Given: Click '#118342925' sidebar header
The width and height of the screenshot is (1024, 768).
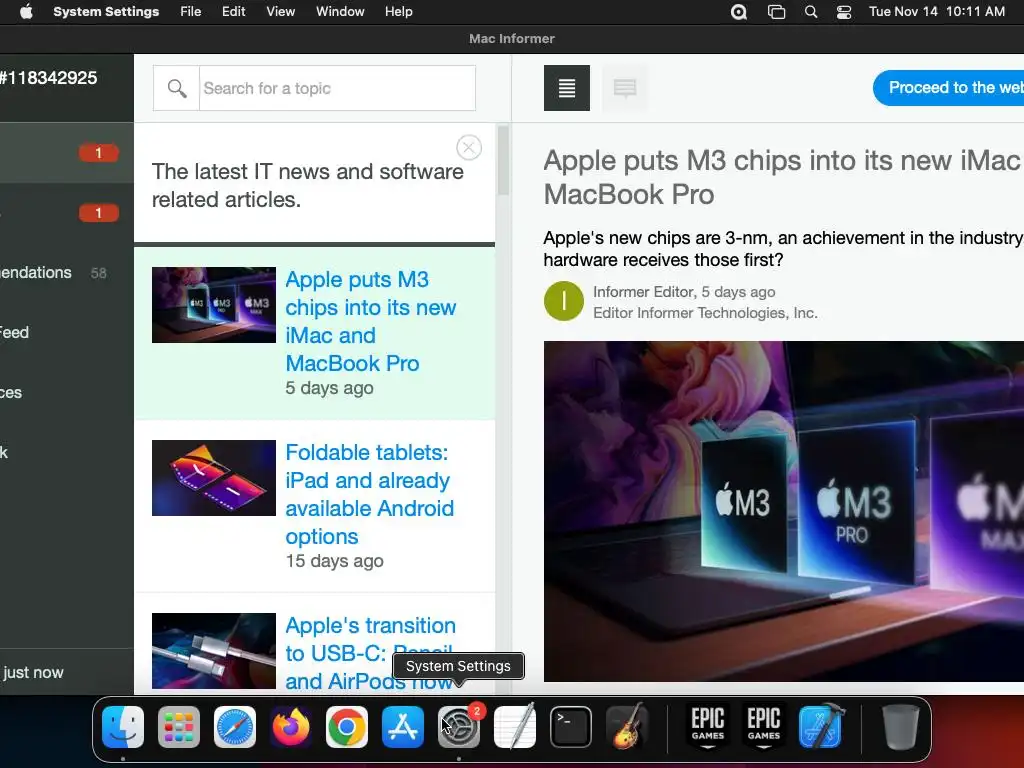Looking at the screenshot, I should [x=48, y=78].
